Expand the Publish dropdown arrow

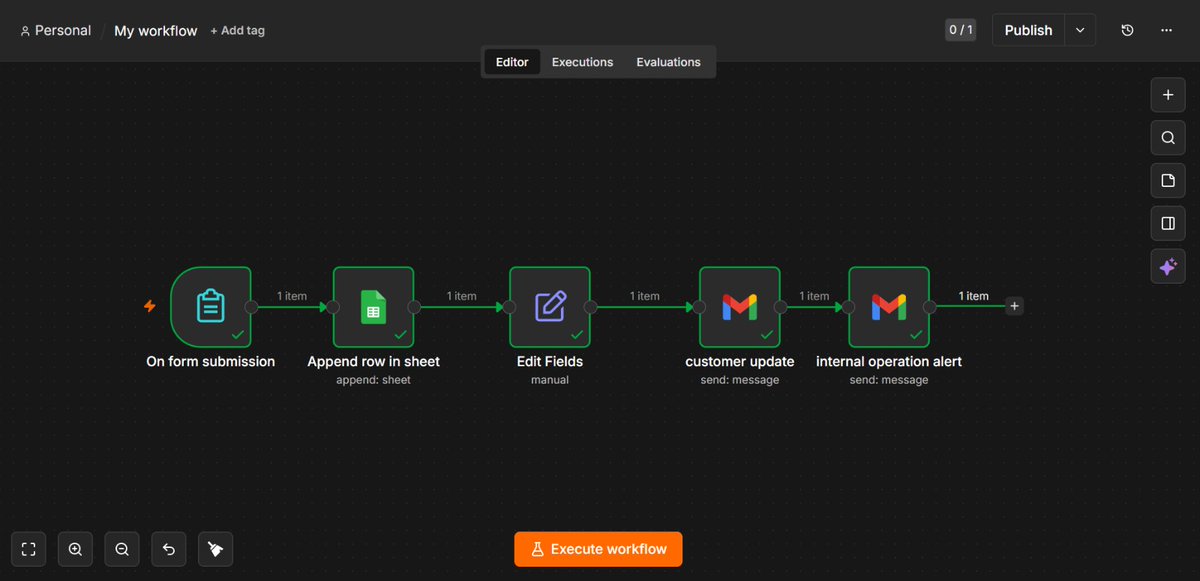[x=1080, y=30]
